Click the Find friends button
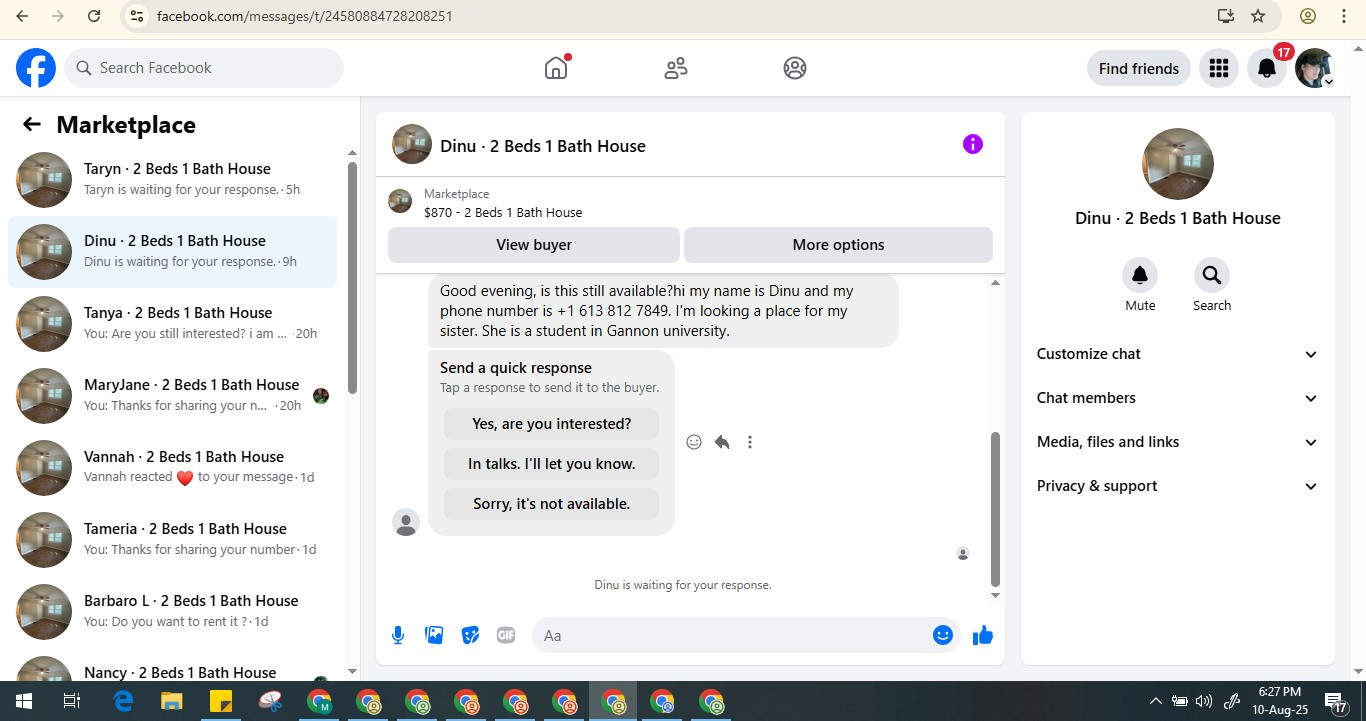 click(x=1138, y=68)
